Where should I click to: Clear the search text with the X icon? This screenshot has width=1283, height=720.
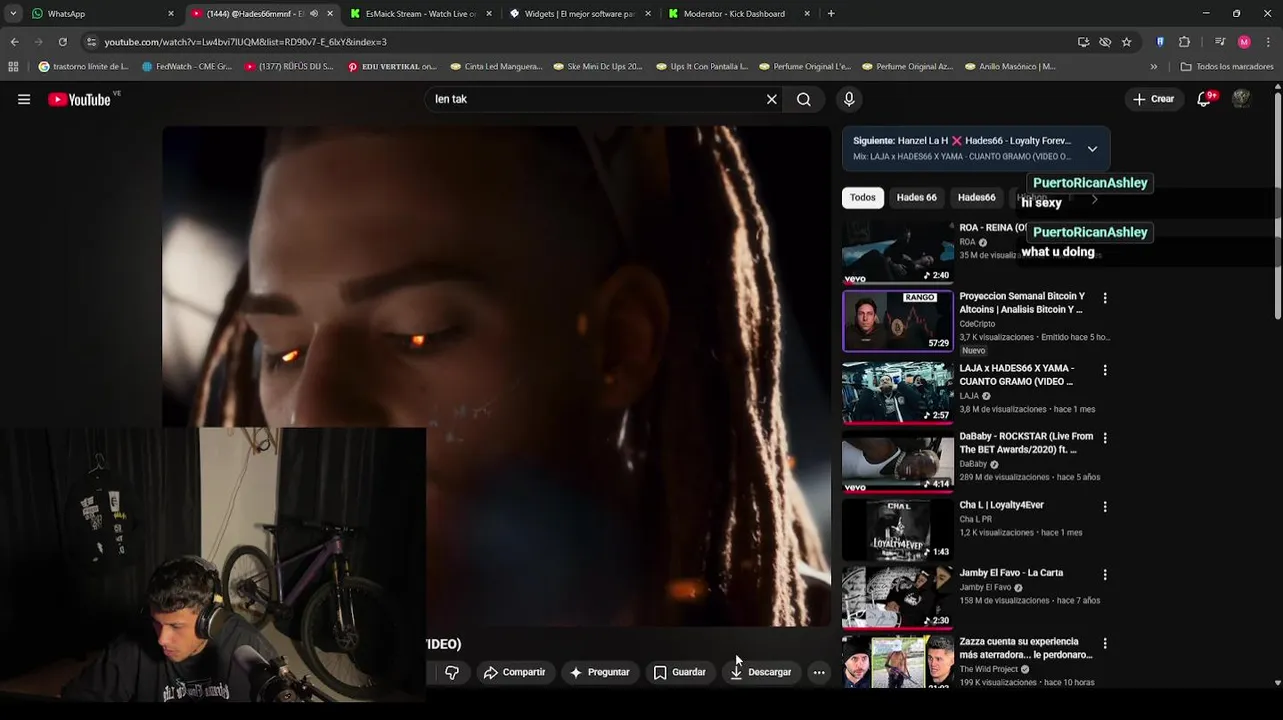coord(771,99)
